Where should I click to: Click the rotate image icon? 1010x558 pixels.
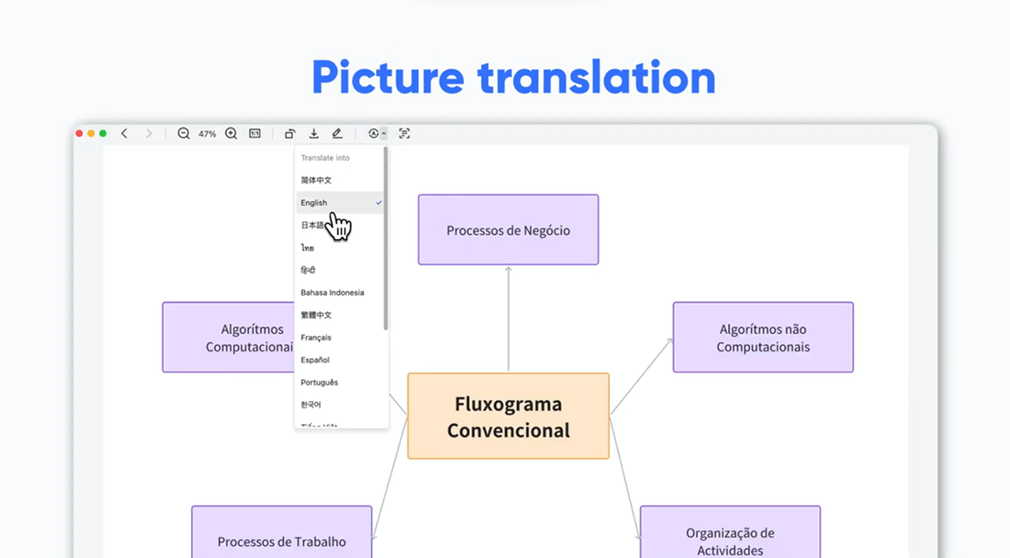[x=290, y=134]
